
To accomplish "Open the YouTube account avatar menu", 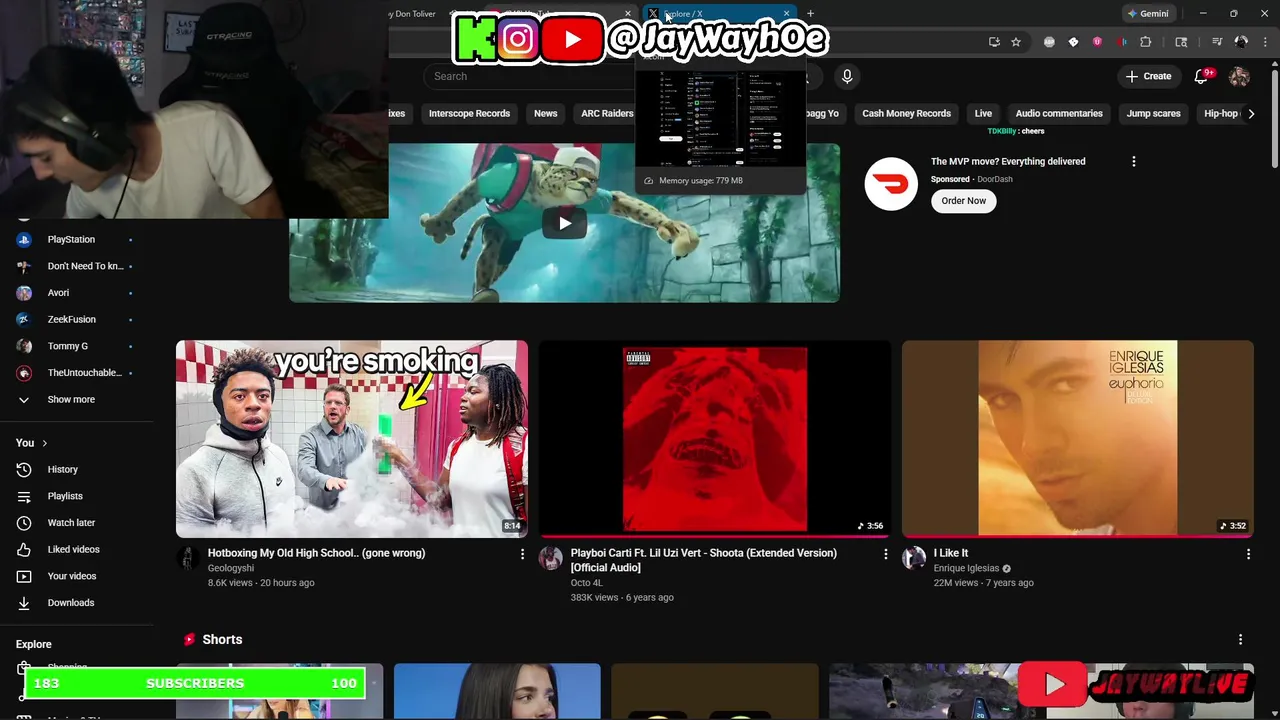I will tap(1239, 76).
